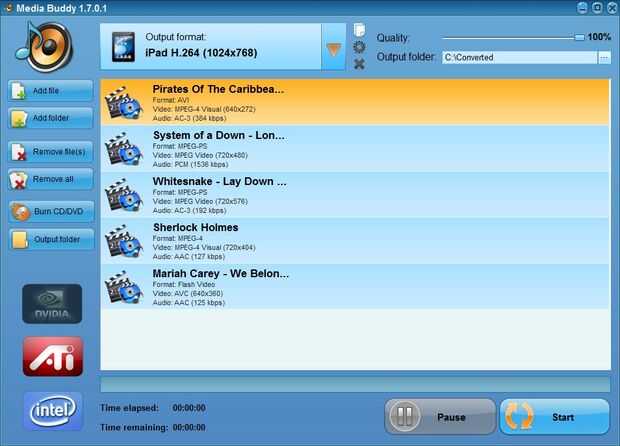Open the output format dropdown arrow
The height and width of the screenshot is (446, 620).
click(x=334, y=49)
